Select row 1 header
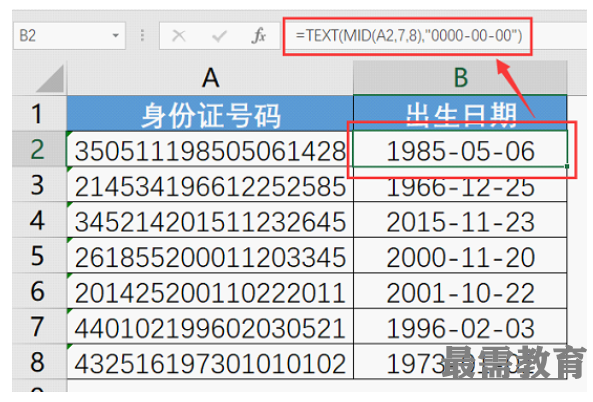This screenshot has width=593, height=402. (39, 113)
